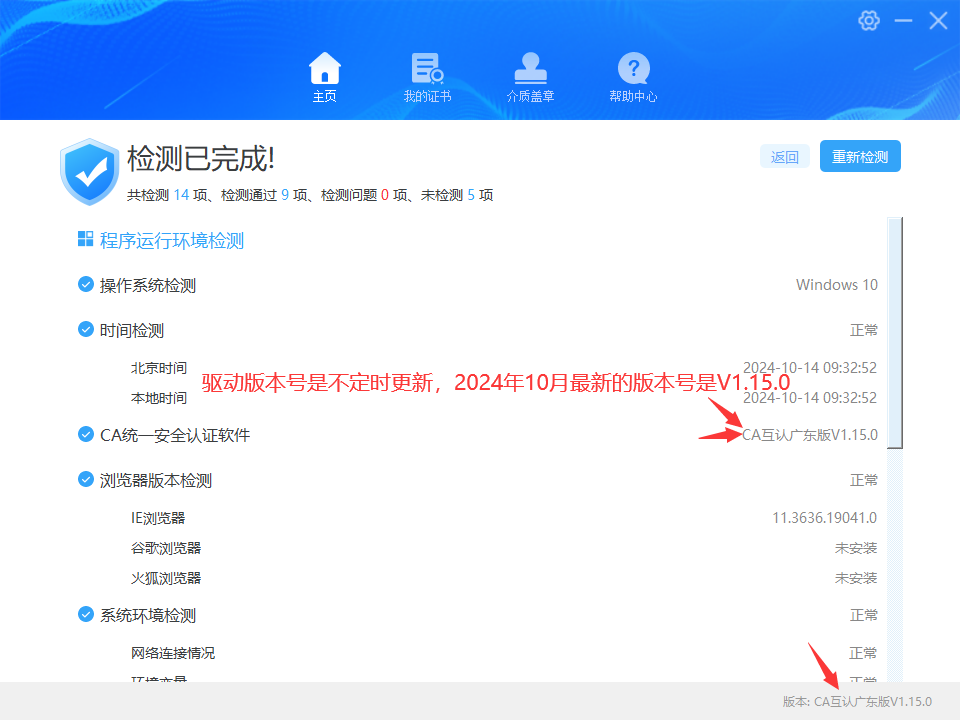Collapse the 时间检测 section
Viewport: 960px width, 720px height.
point(132,330)
